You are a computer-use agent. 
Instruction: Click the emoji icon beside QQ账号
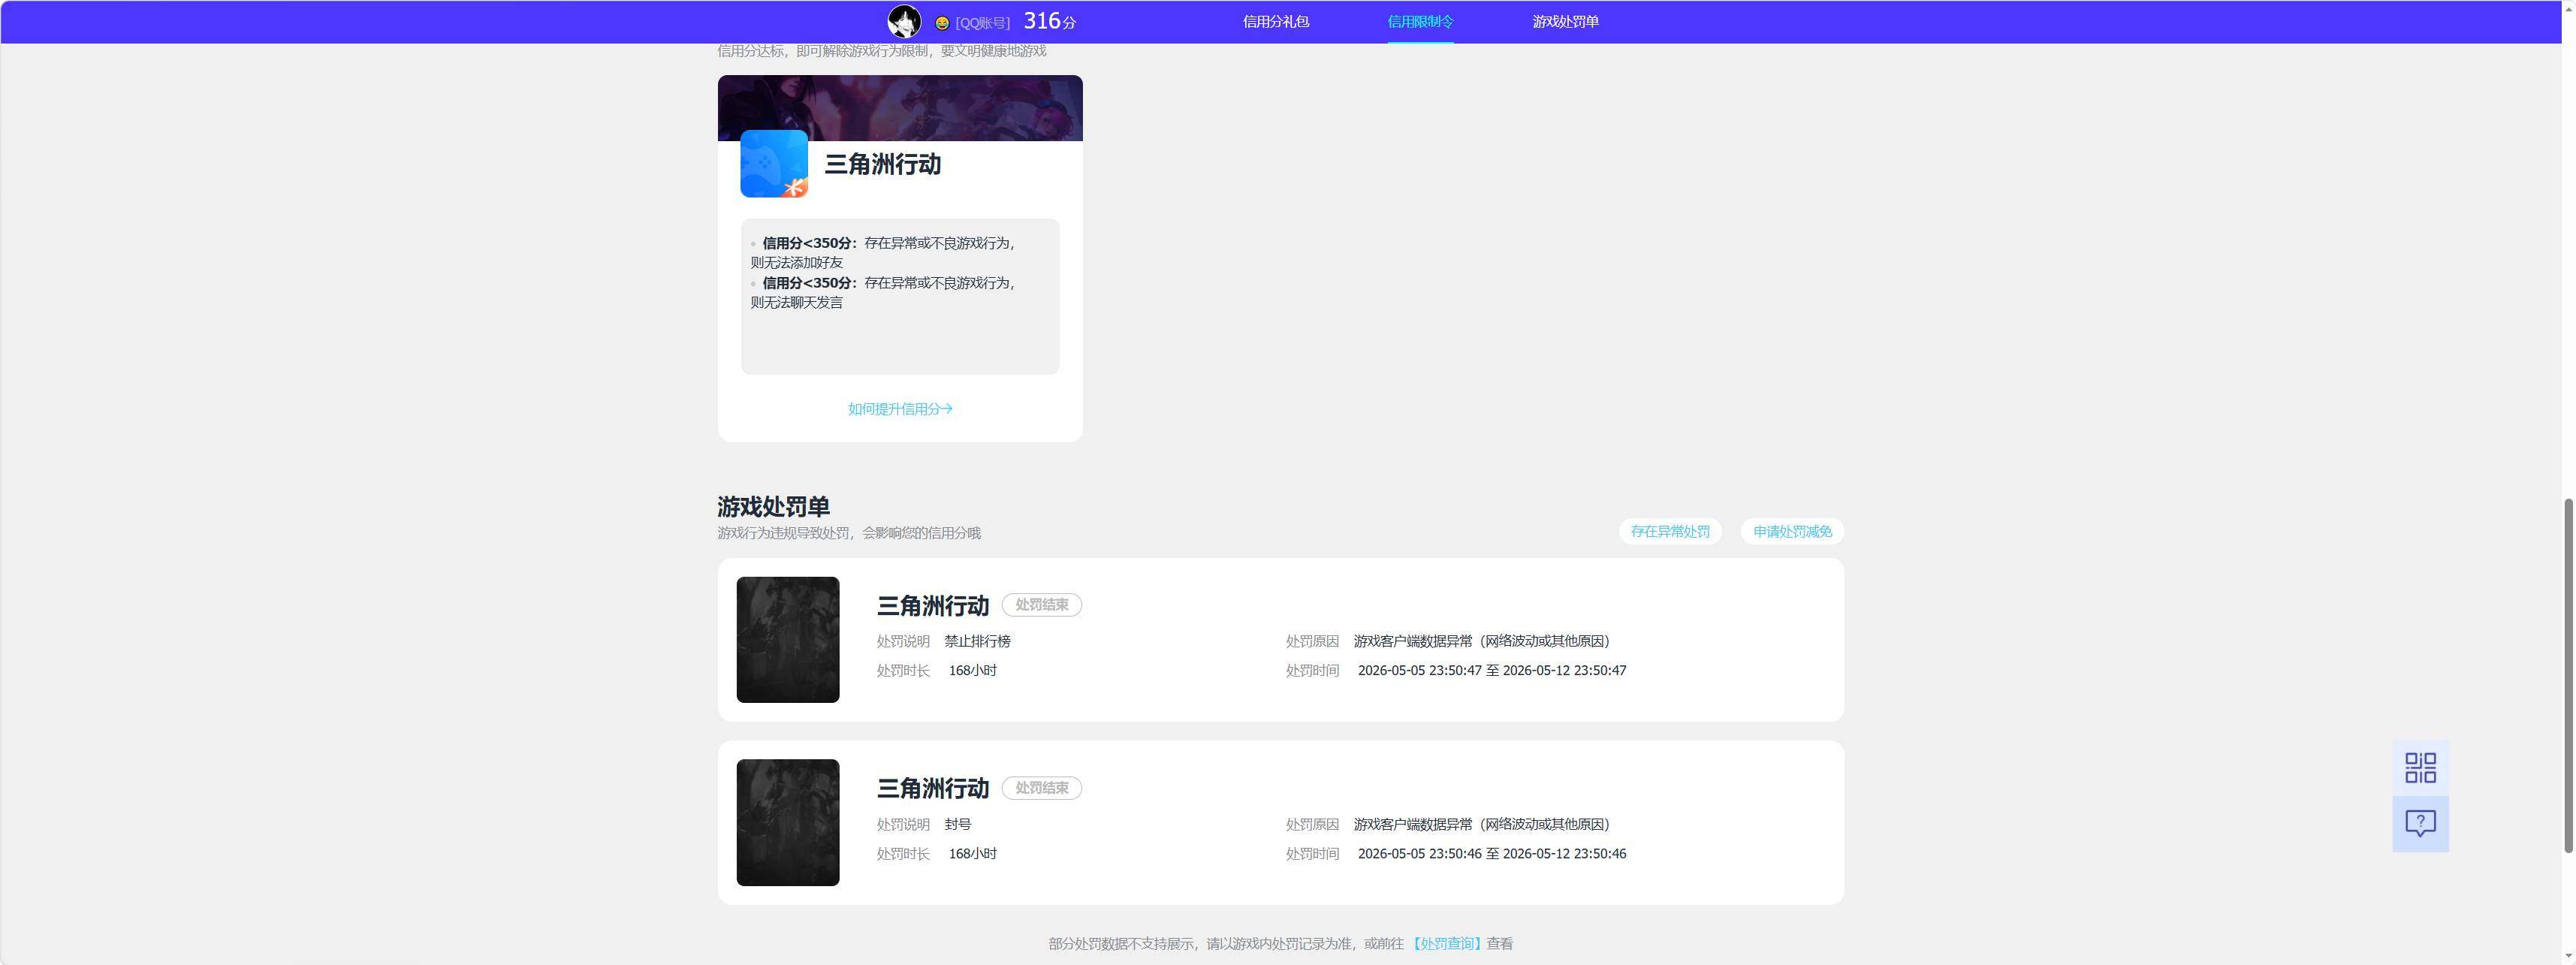[x=942, y=23]
